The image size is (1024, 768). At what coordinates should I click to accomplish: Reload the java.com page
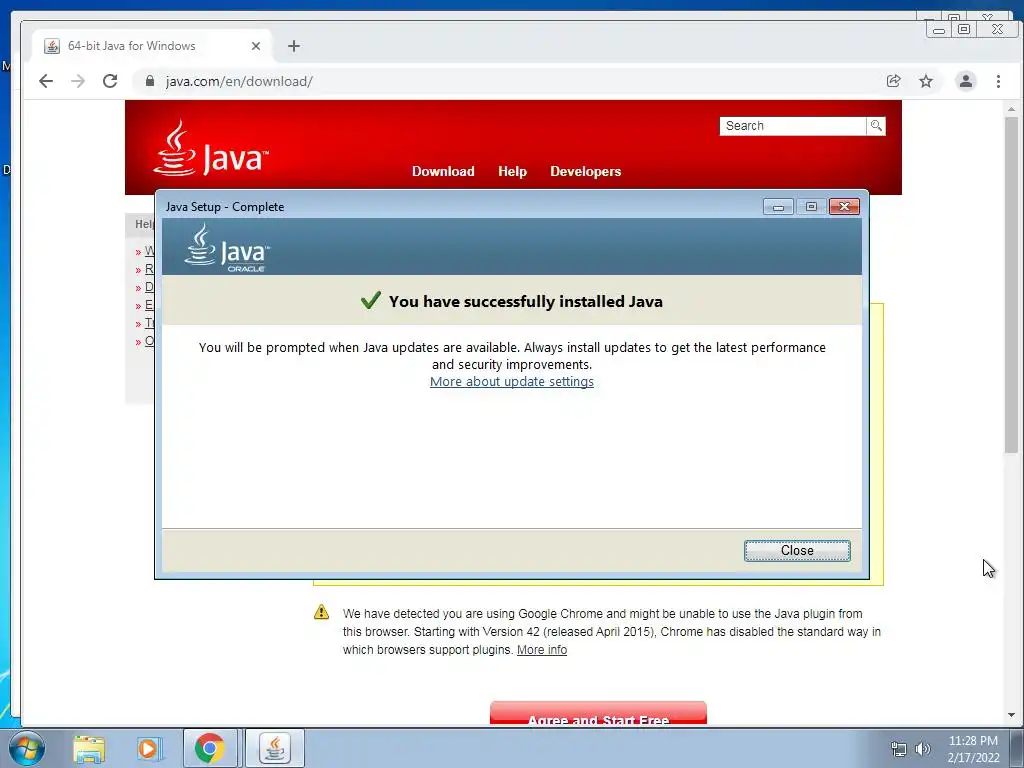point(110,81)
